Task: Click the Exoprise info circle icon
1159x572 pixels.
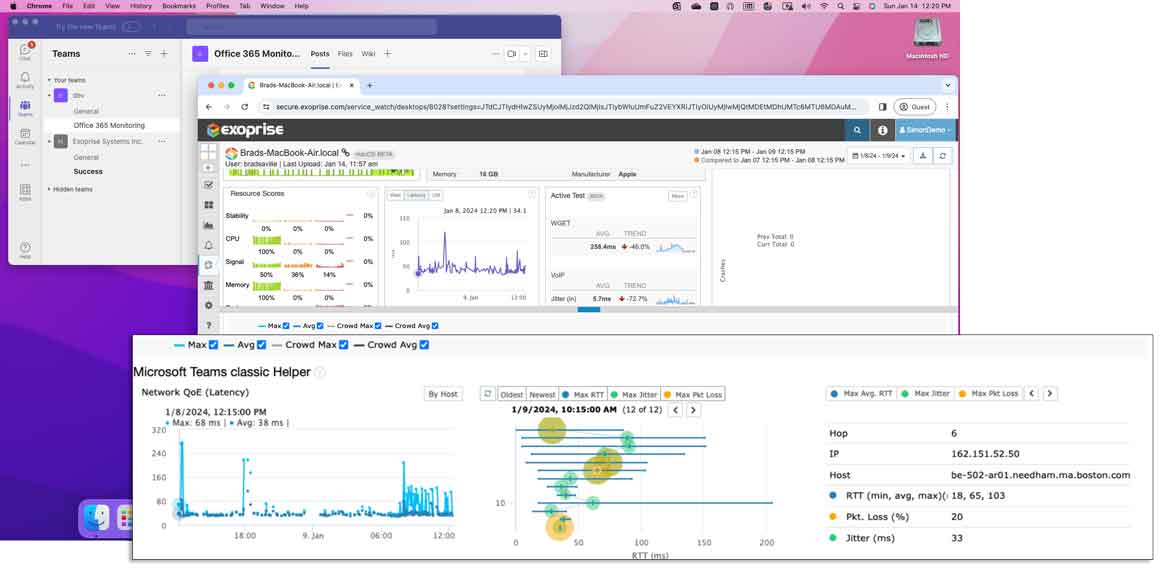Action: click(882, 130)
